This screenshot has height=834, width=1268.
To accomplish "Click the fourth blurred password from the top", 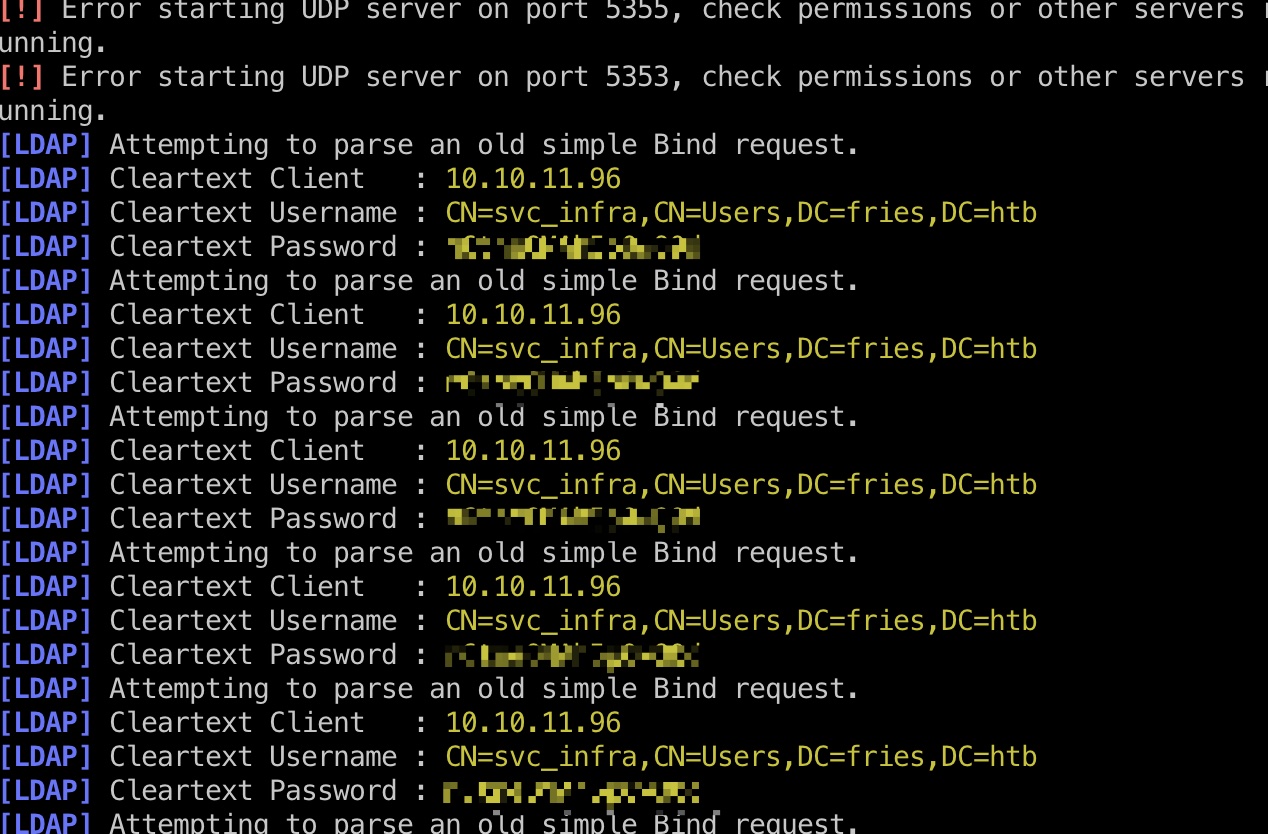I will click(x=572, y=655).
